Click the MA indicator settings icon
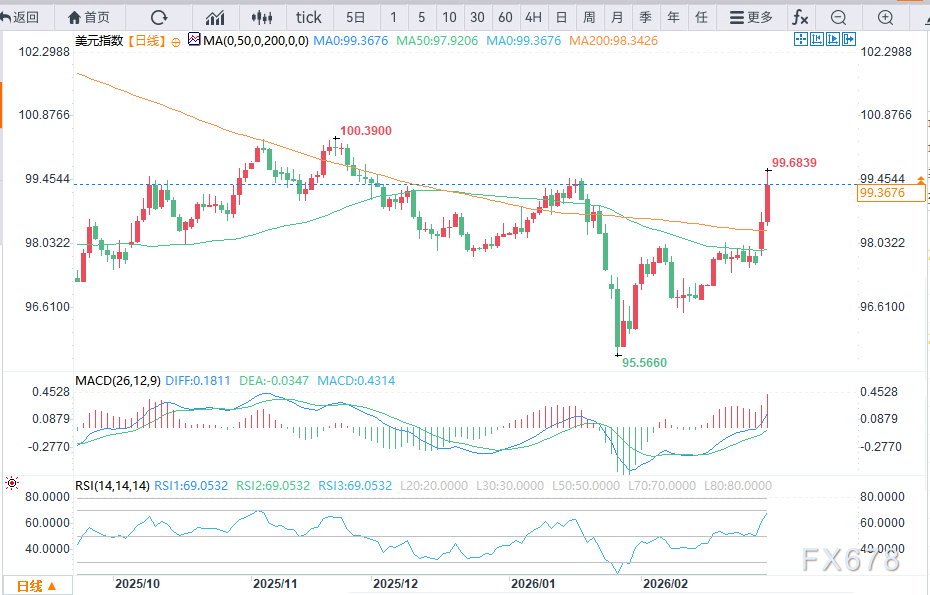This screenshot has height=595, width=930. [194, 40]
